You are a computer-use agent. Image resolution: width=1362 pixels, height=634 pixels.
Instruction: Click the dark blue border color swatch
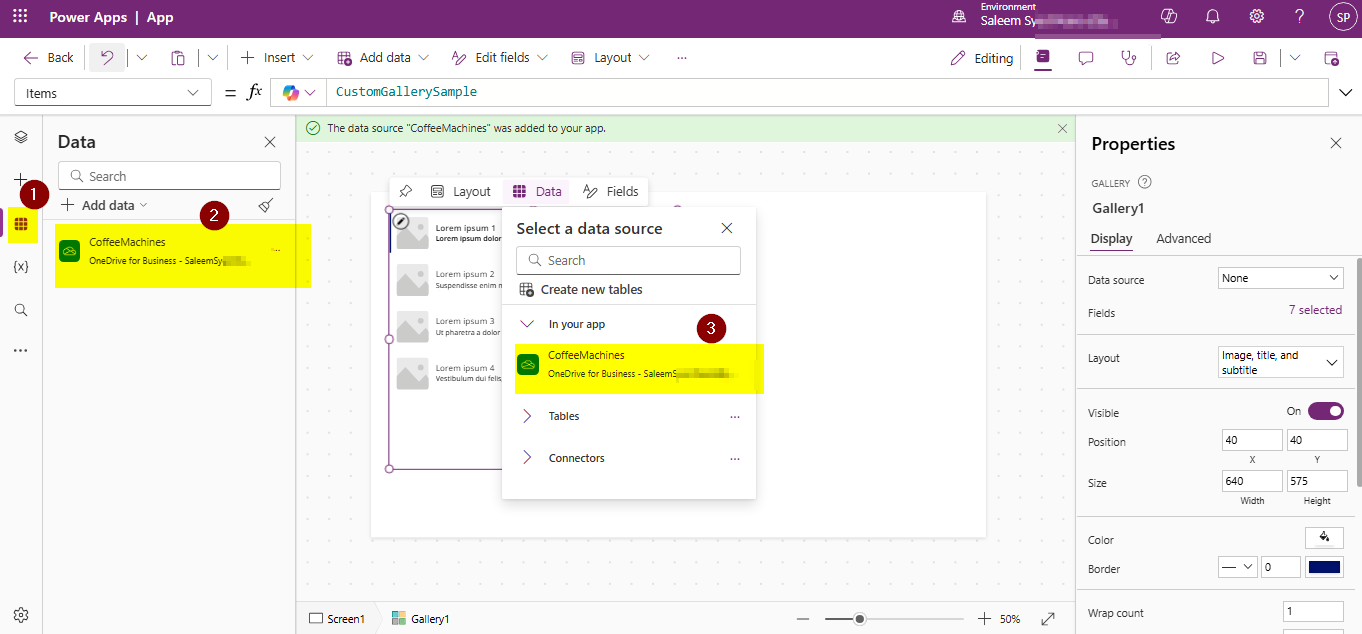click(x=1324, y=567)
